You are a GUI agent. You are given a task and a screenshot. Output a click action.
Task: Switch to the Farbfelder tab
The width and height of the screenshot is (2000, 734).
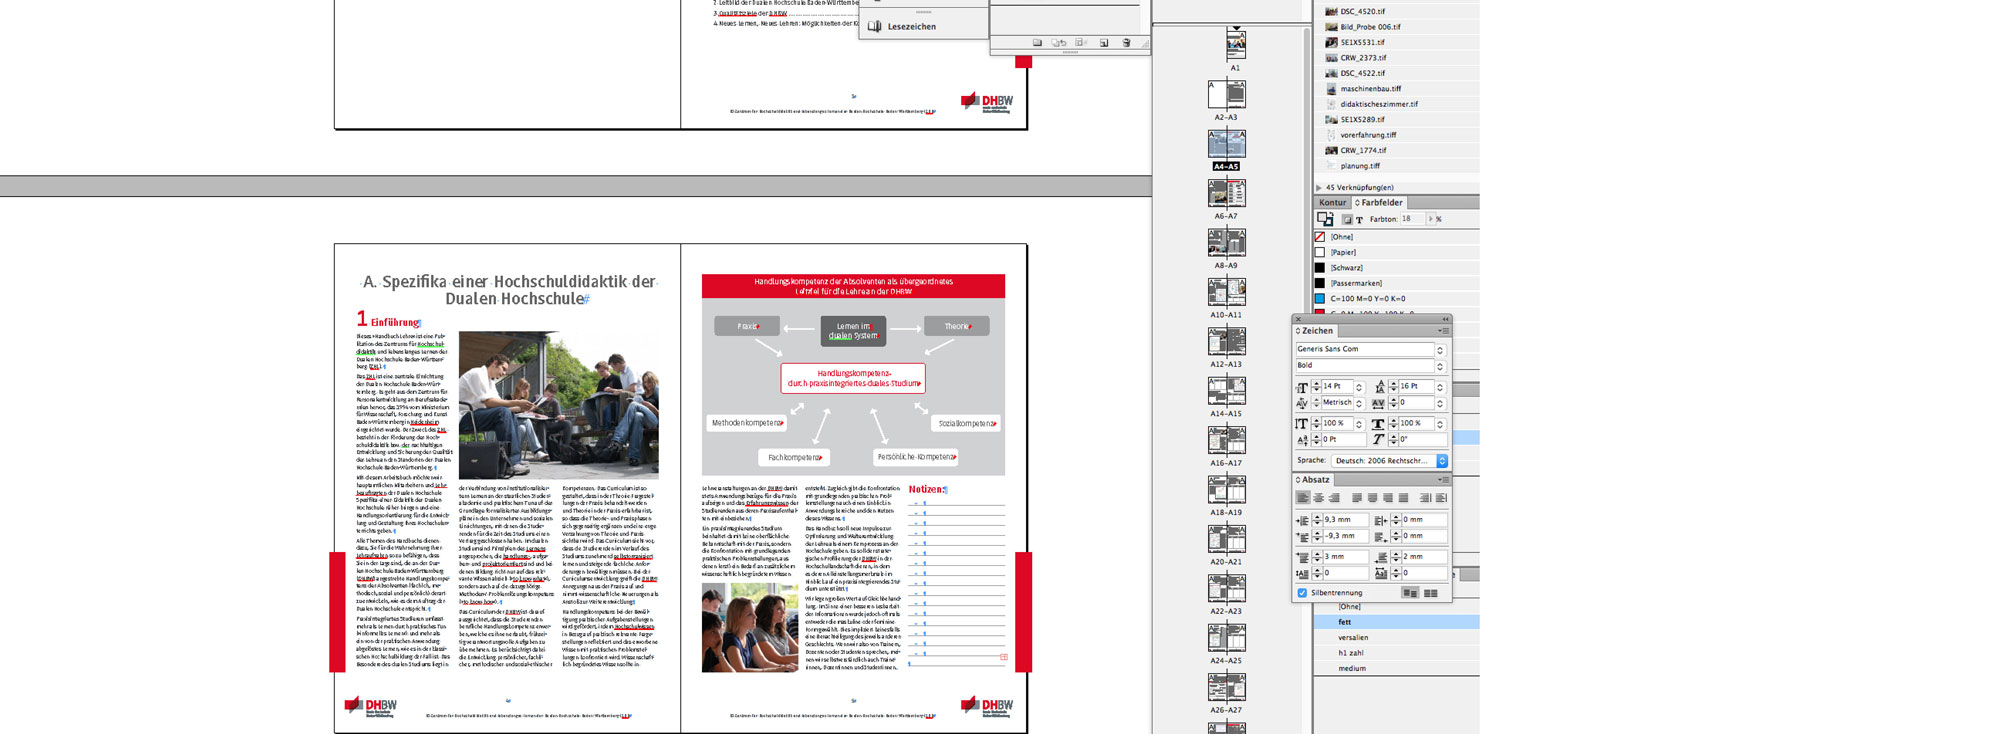pos(1381,203)
